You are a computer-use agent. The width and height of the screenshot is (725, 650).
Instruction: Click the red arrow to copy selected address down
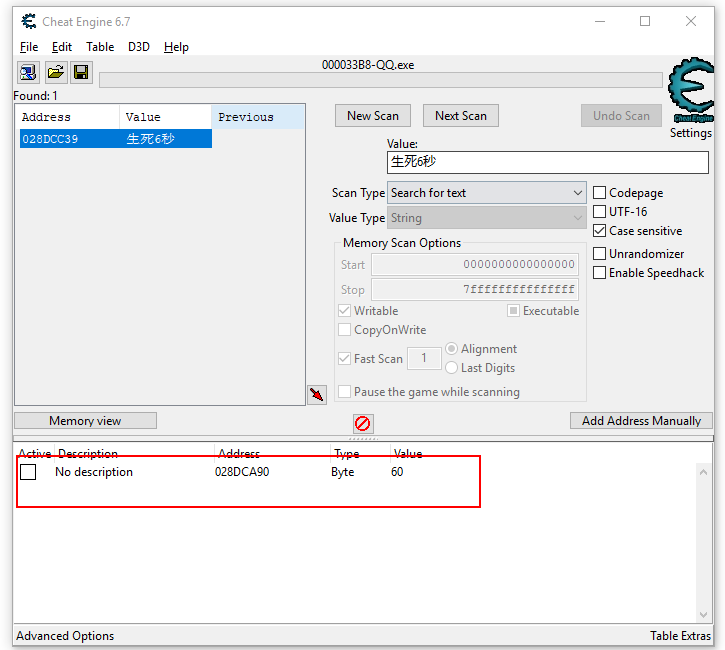317,394
